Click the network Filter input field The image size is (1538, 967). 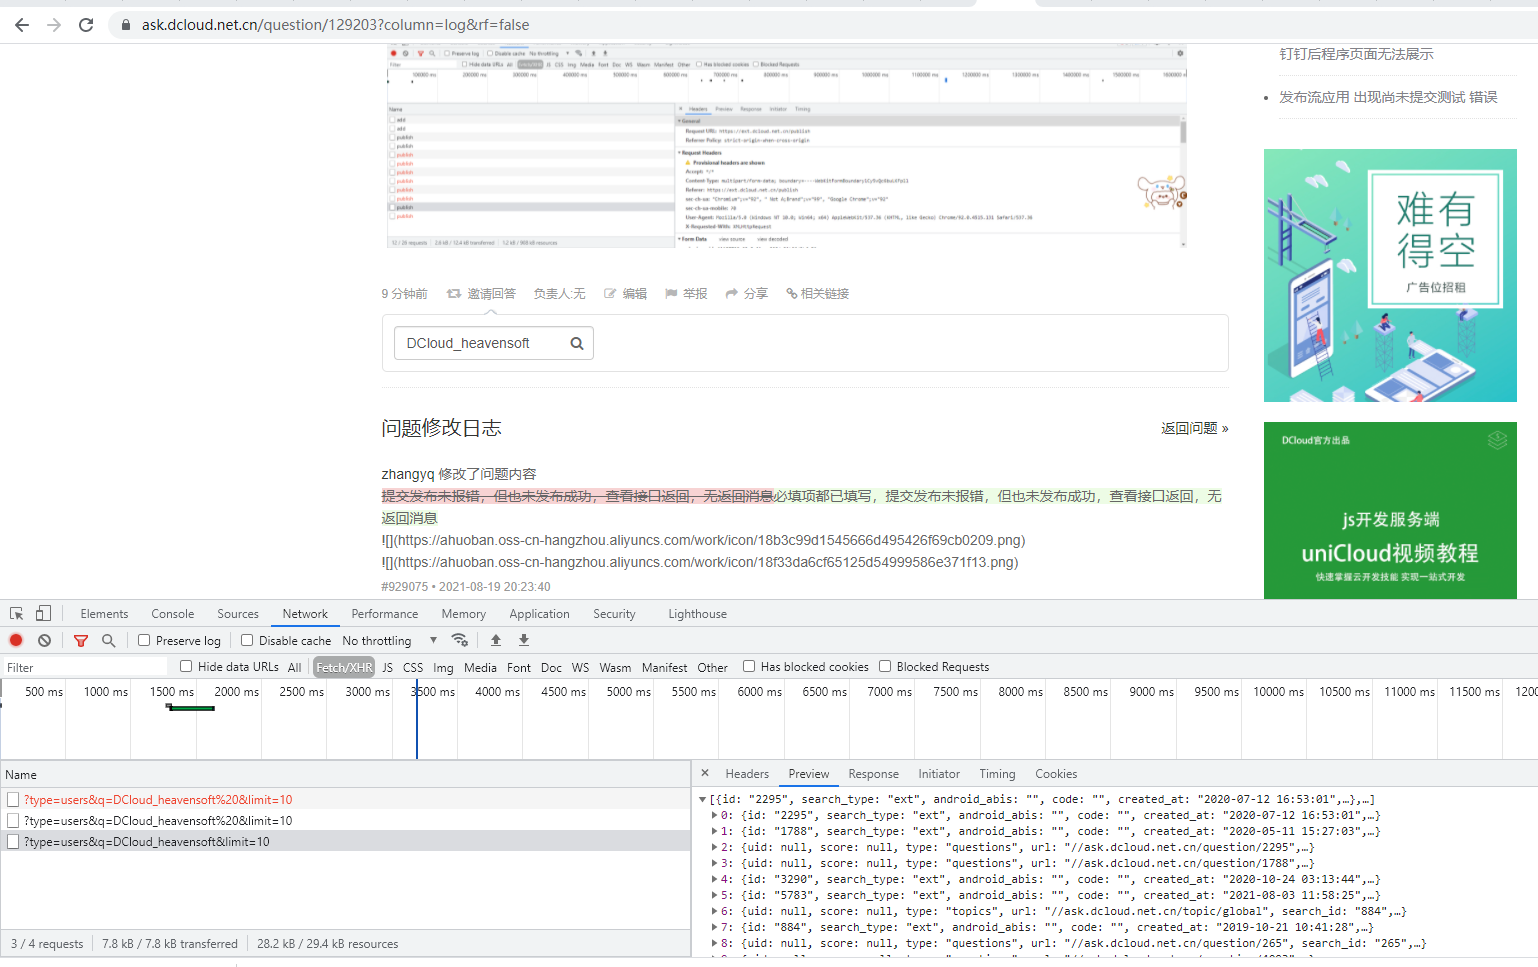85,667
